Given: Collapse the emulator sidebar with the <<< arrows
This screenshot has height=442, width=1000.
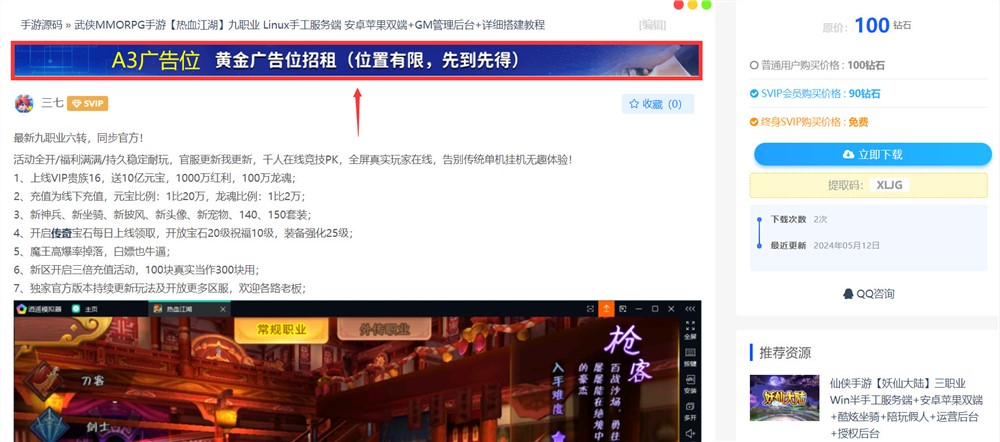Looking at the screenshot, I should pos(690,309).
